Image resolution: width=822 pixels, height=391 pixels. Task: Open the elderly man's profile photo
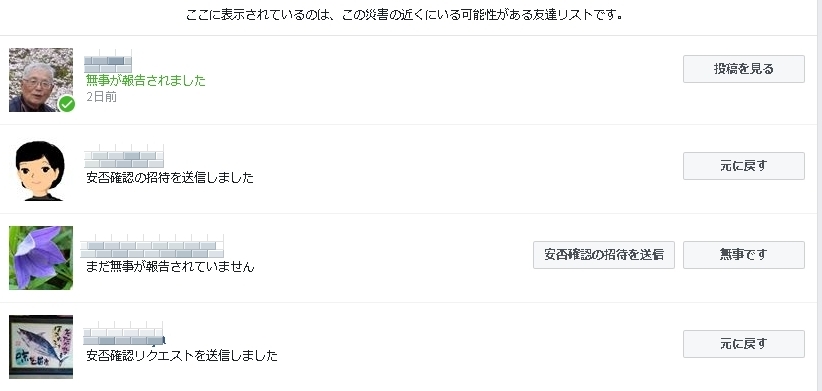41,80
